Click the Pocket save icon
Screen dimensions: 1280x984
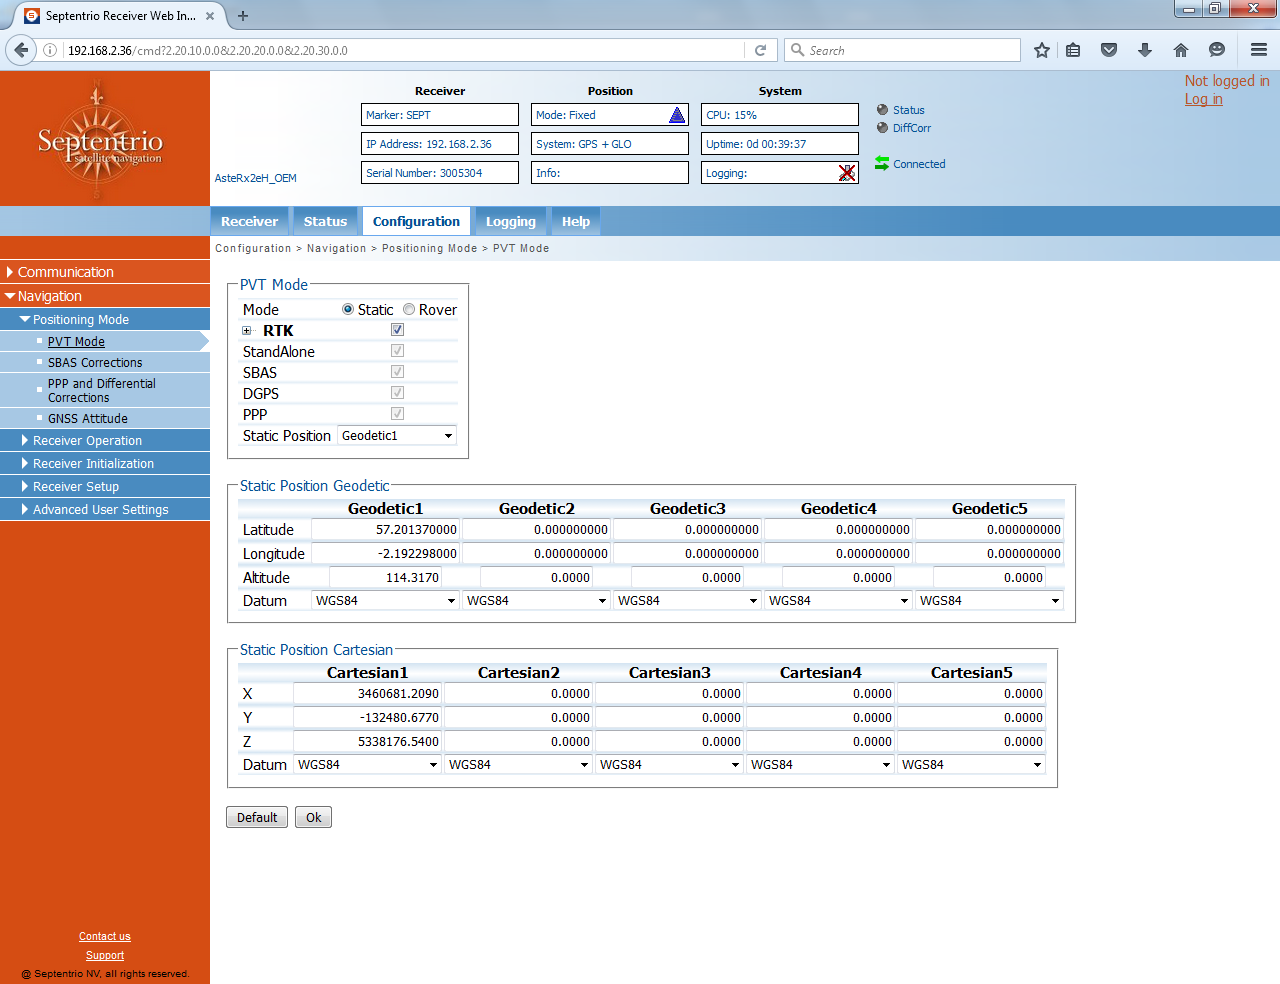tap(1109, 50)
